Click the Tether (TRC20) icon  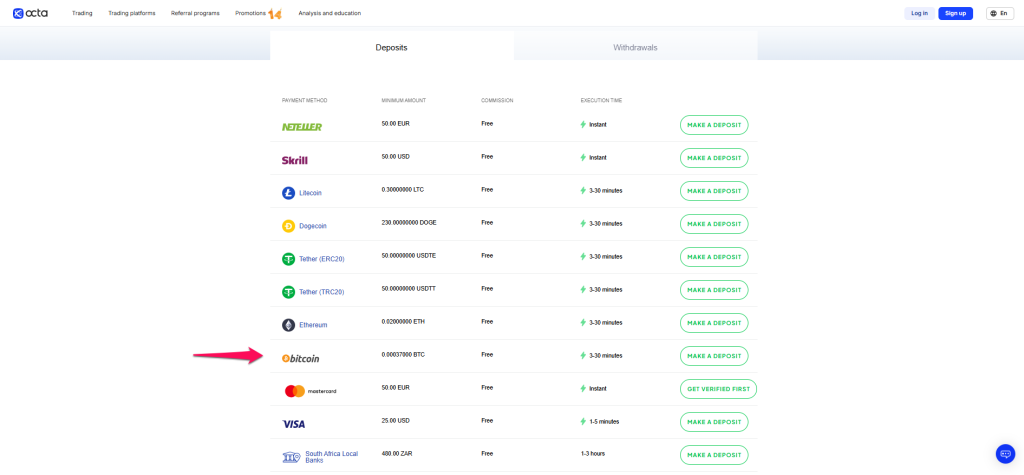tap(288, 292)
